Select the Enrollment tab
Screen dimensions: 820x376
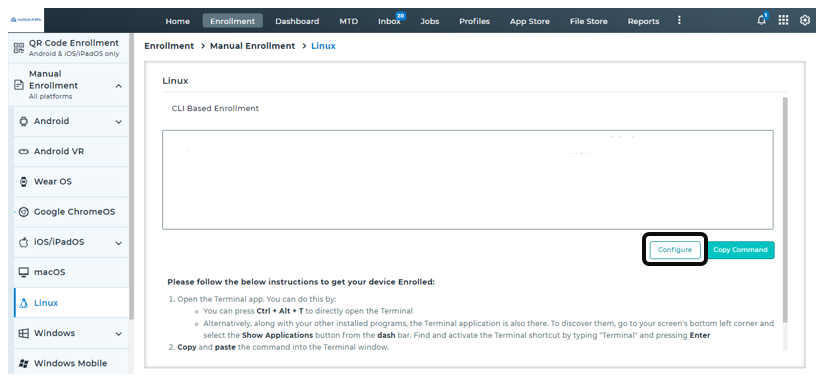click(x=232, y=21)
